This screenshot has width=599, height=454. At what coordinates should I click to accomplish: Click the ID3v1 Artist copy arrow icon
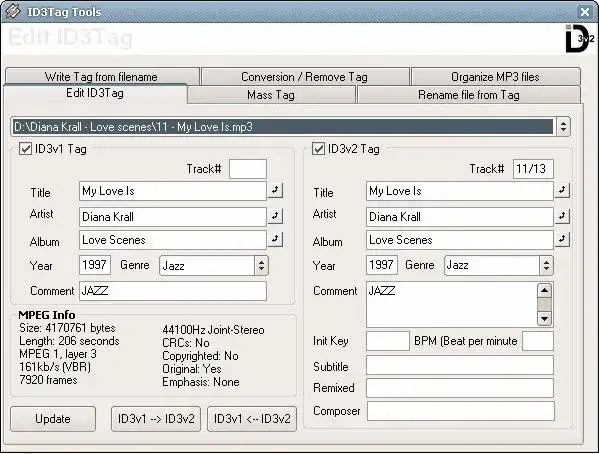tap(275, 216)
